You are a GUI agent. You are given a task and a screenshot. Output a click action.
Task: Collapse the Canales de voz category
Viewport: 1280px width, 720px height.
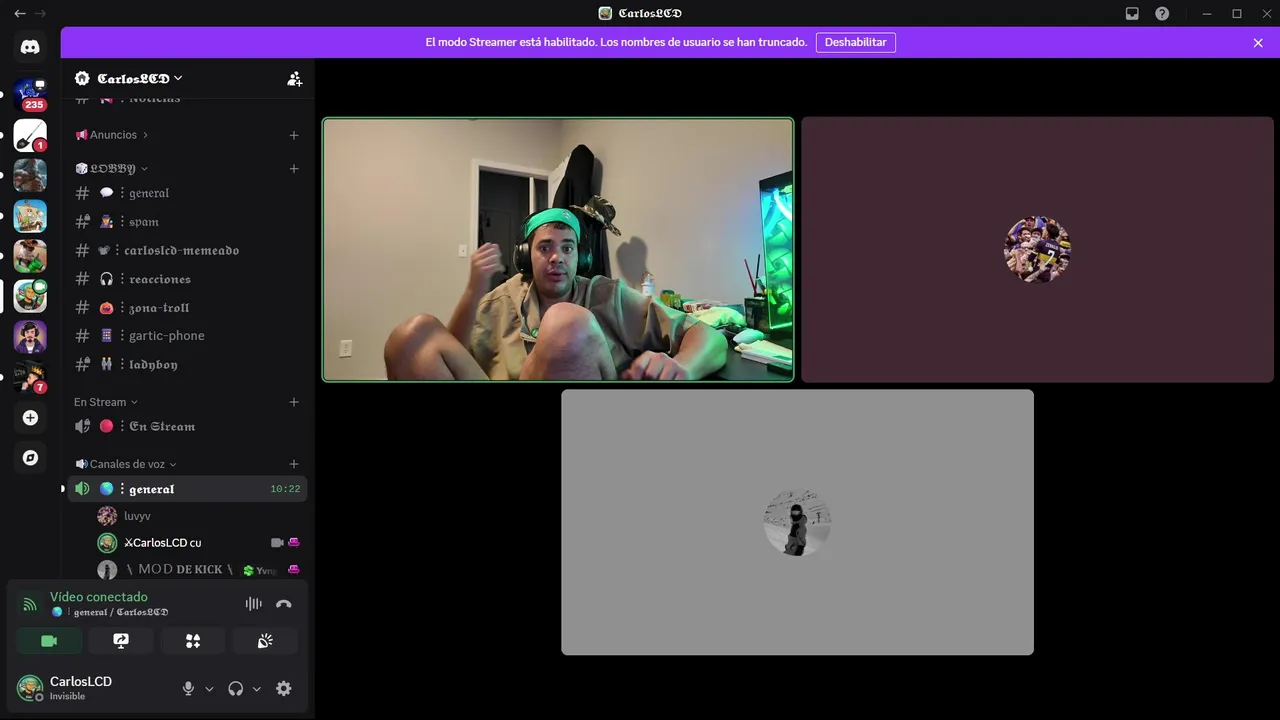[x=126, y=464]
